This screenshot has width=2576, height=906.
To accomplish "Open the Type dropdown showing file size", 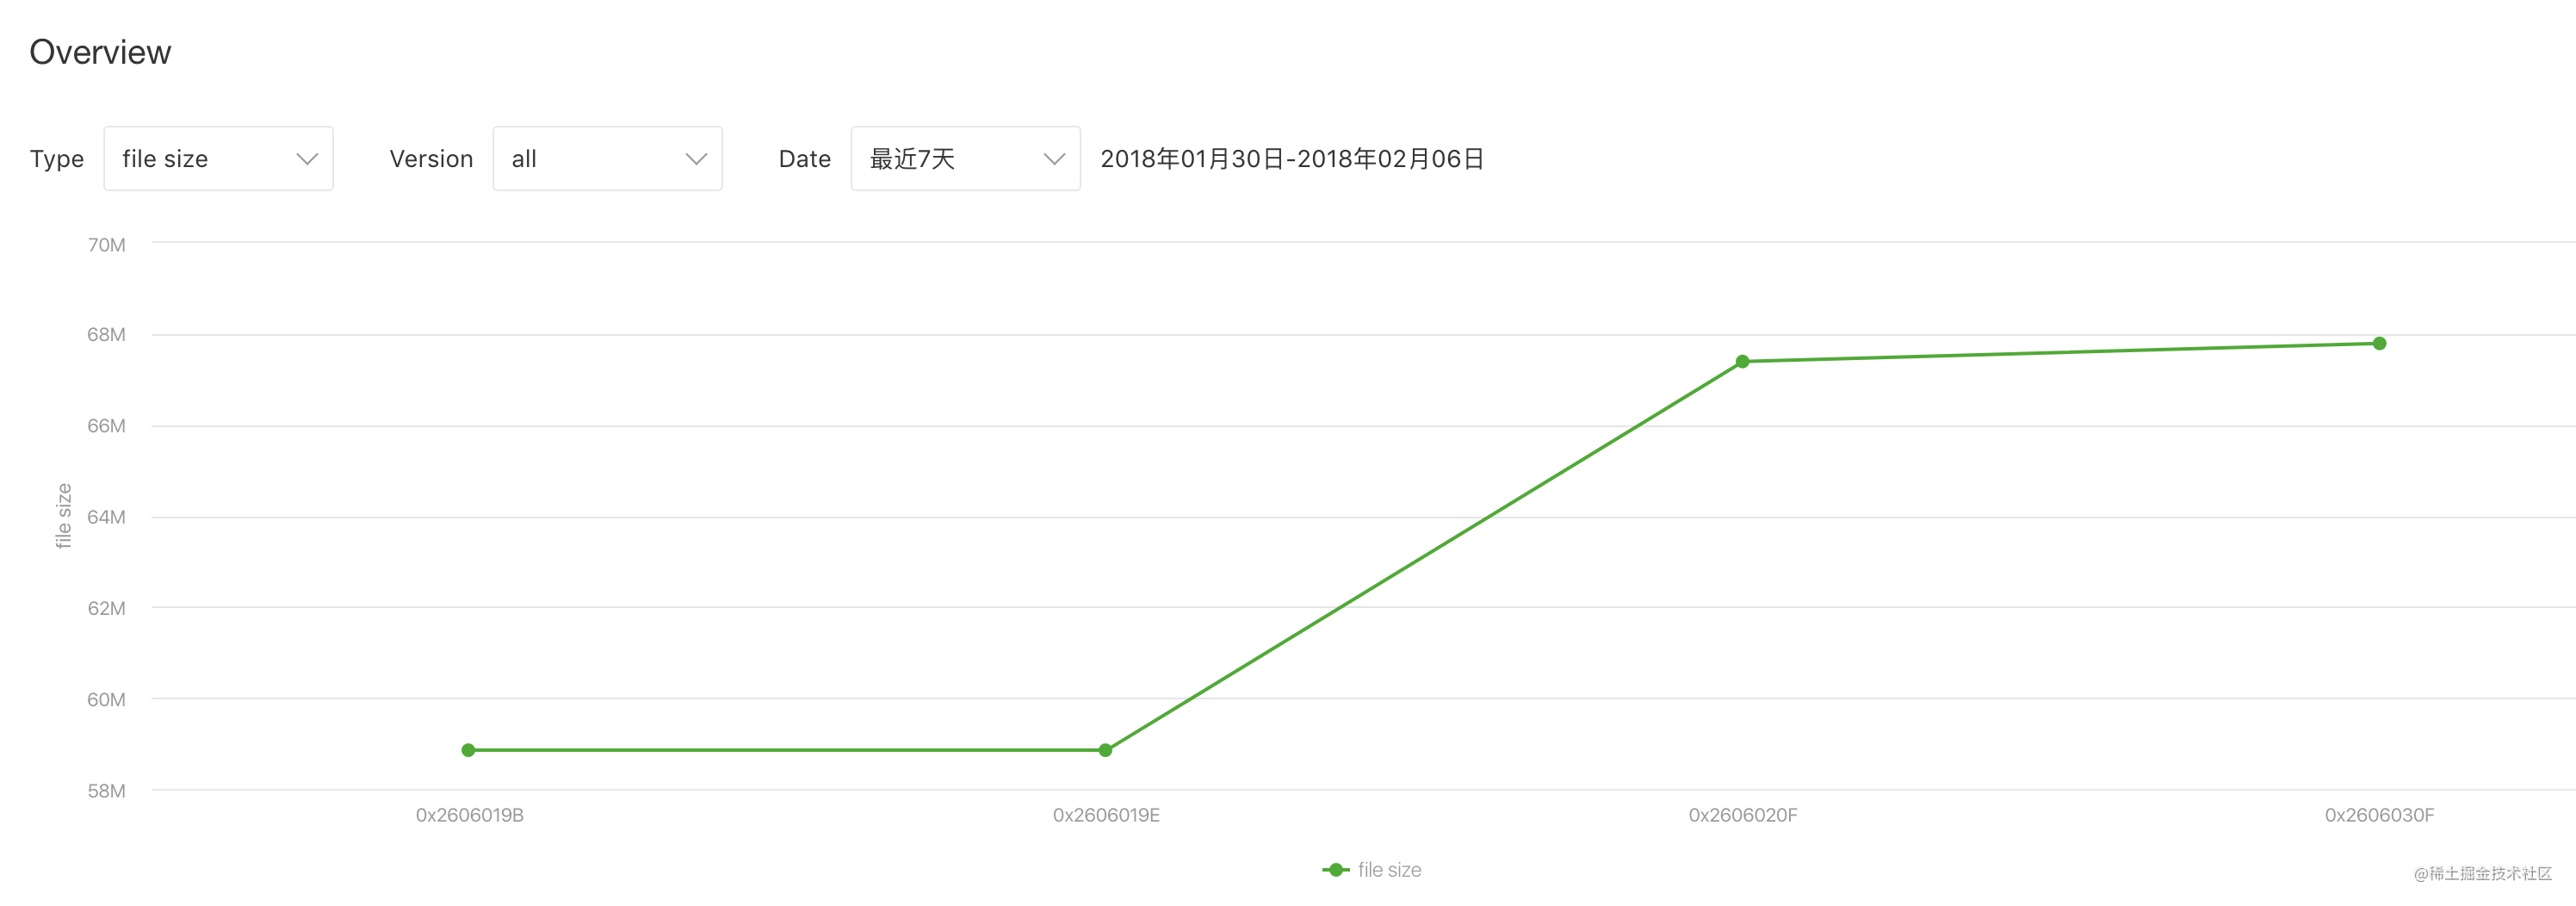I will click(218, 158).
